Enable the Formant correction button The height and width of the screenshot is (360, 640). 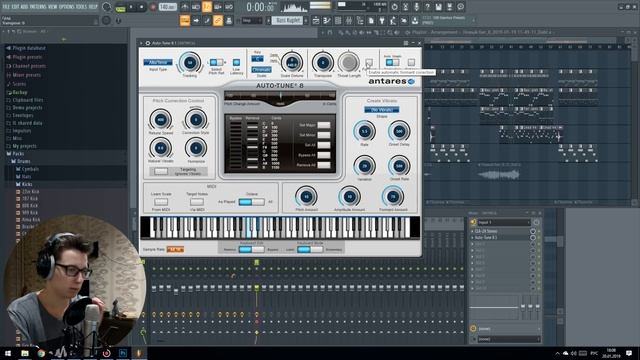[369, 62]
